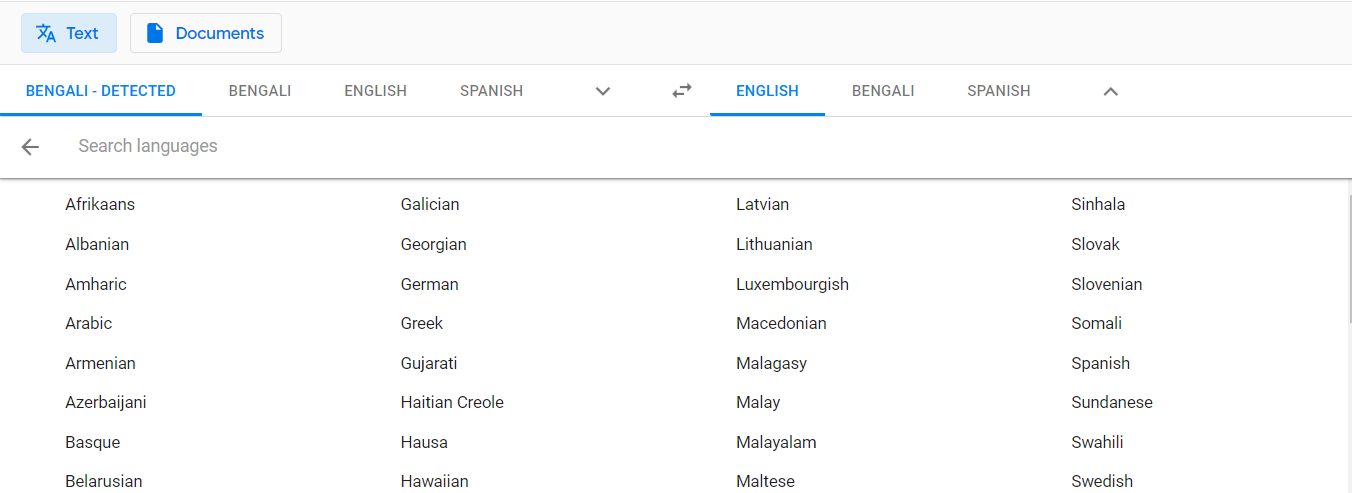Select the English target language tab
This screenshot has height=493, width=1352.
pyautogui.click(x=767, y=91)
